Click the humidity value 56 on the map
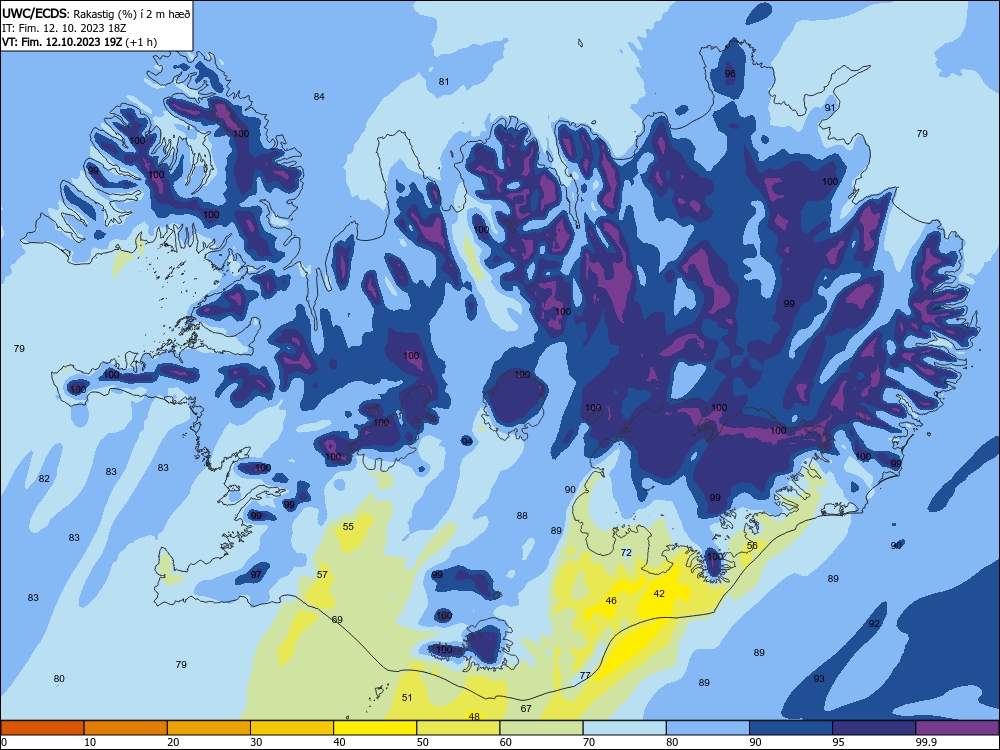This screenshot has height=750, width=1000. tap(753, 545)
